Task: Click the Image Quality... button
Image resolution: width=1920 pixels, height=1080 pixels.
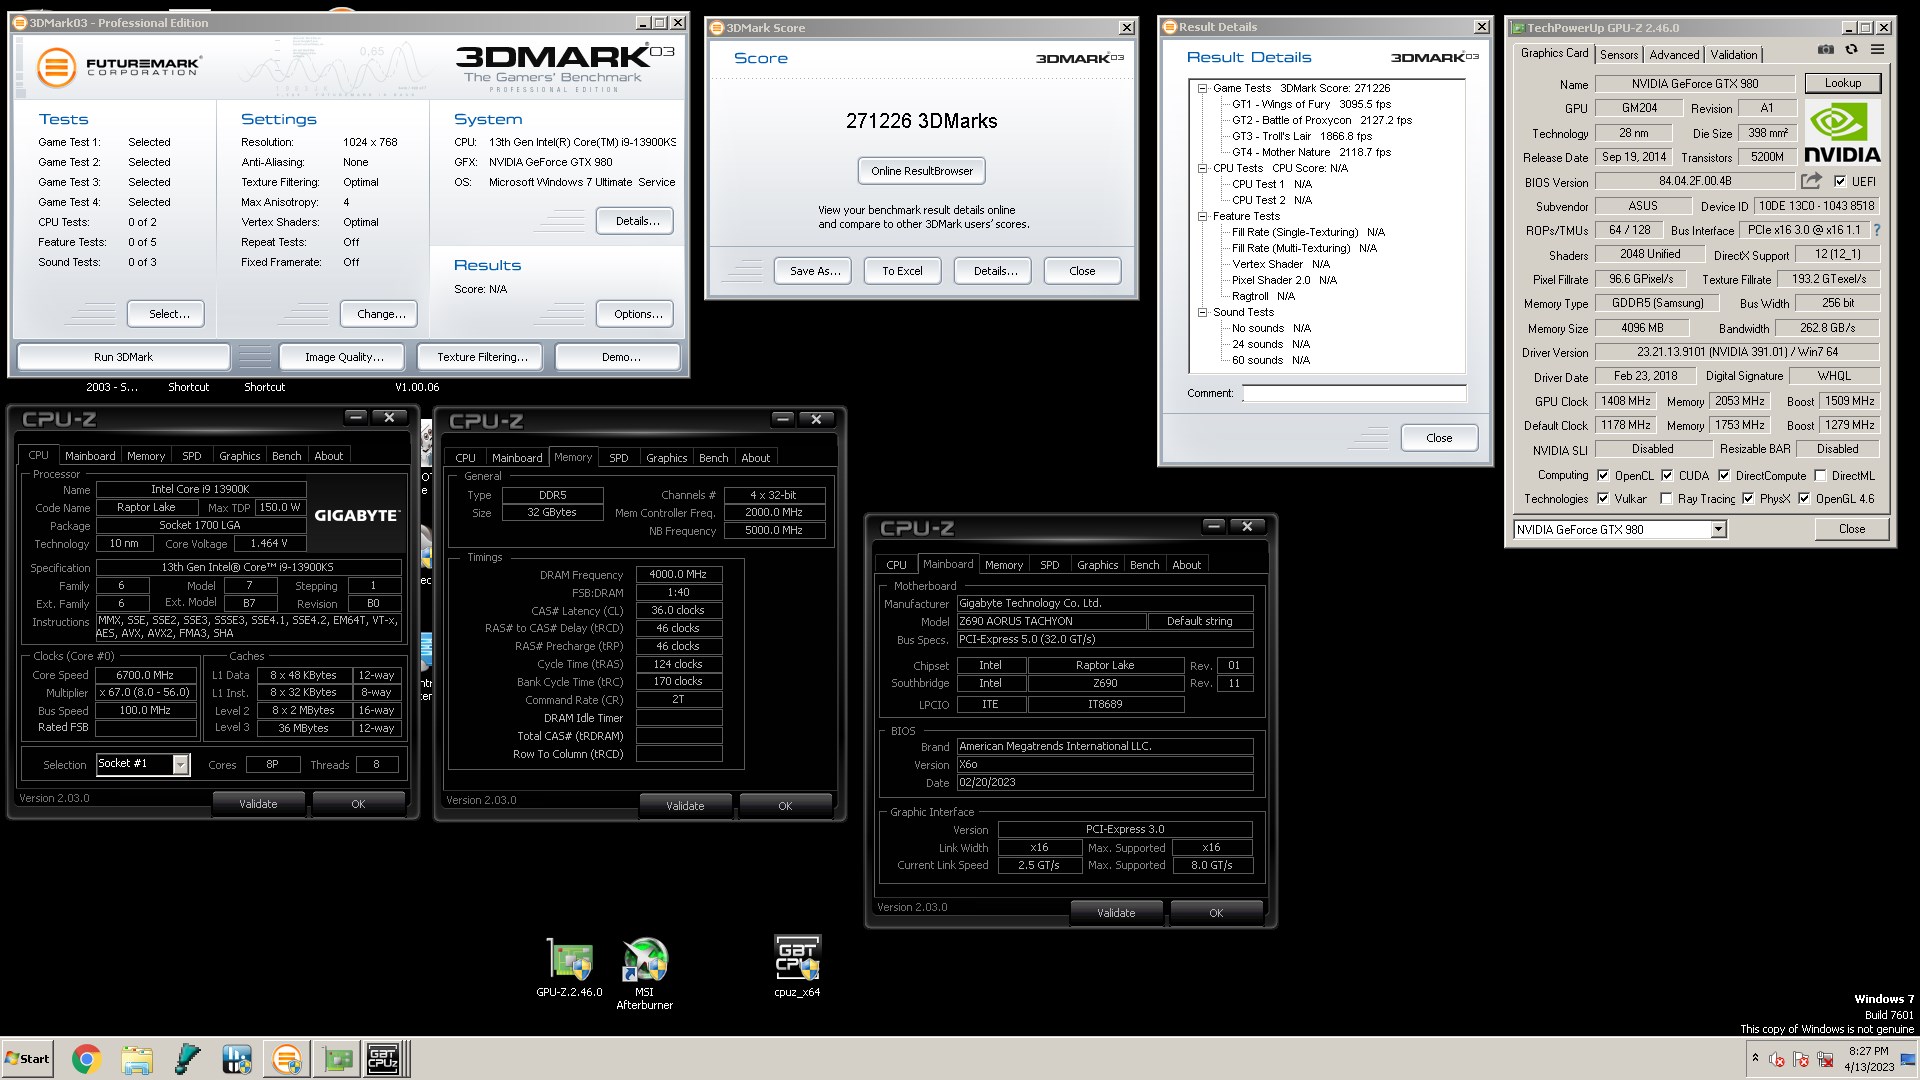Action: click(344, 357)
